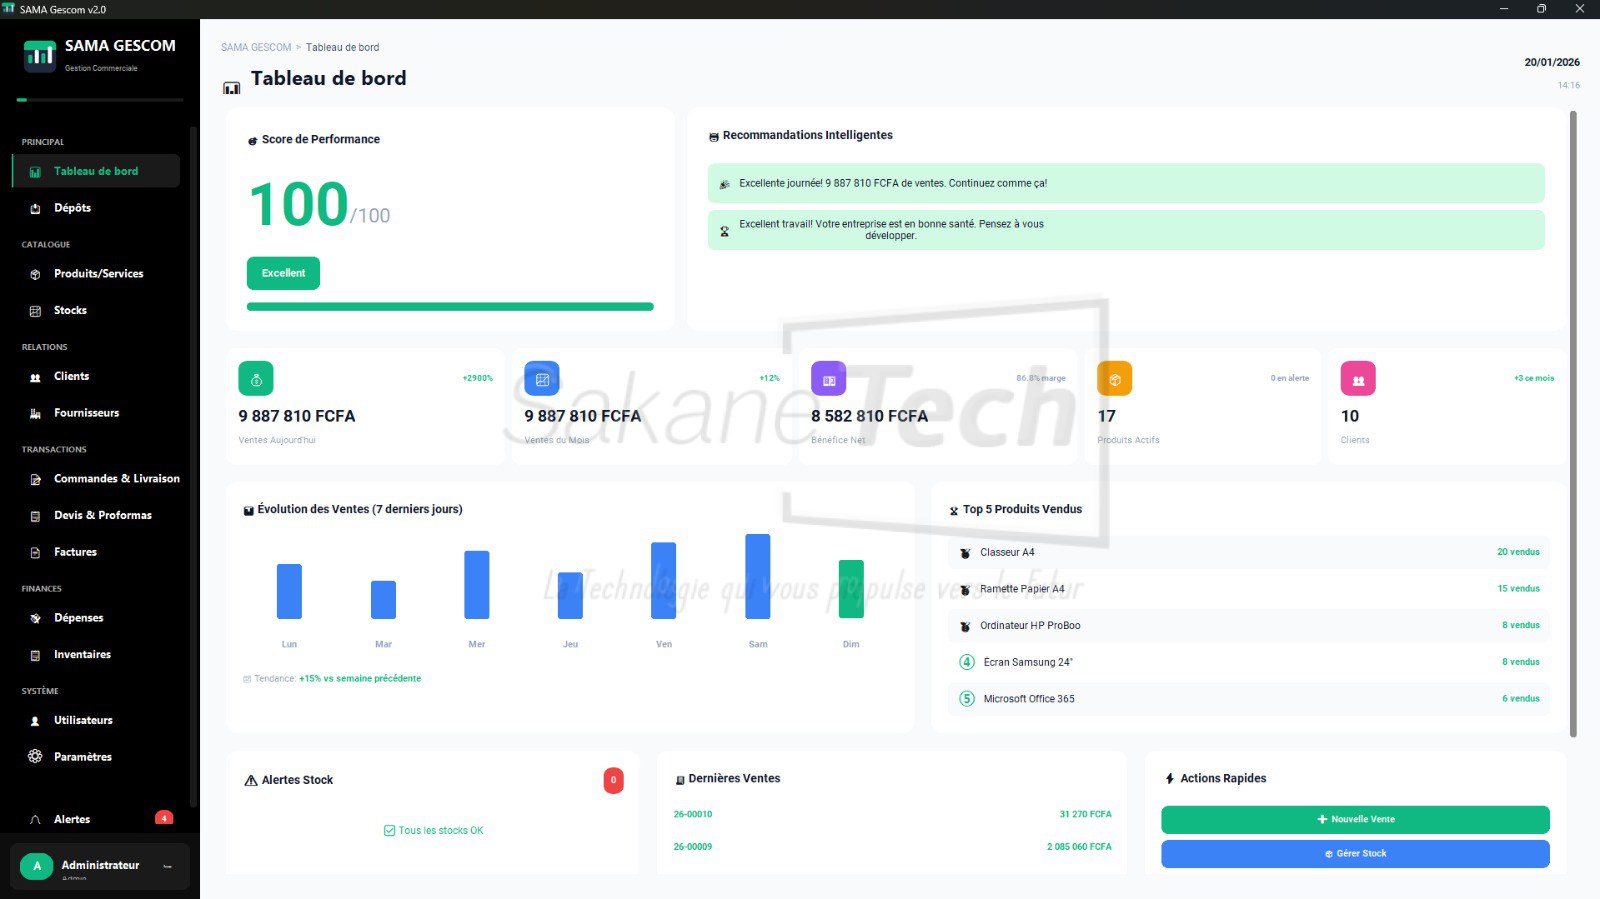Click the 'Excellente journée' recommendation message
This screenshot has width=1600, height=899.
tap(1126, 183)
